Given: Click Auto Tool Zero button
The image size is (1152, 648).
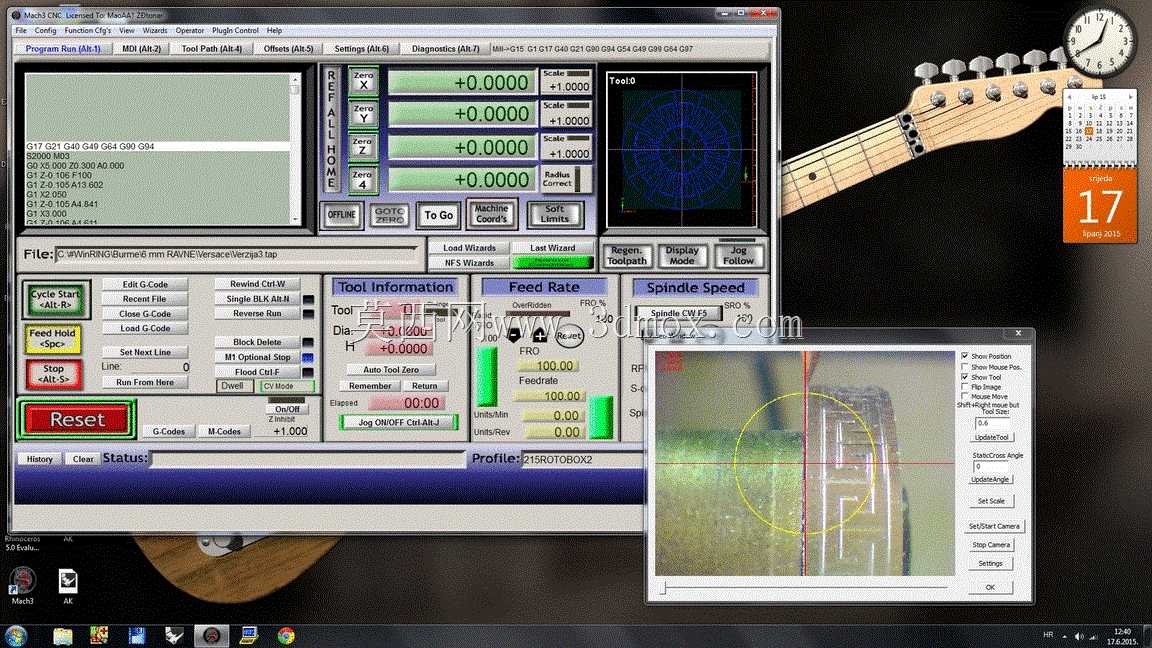Looking at the screenshot, I should [391, 370].
